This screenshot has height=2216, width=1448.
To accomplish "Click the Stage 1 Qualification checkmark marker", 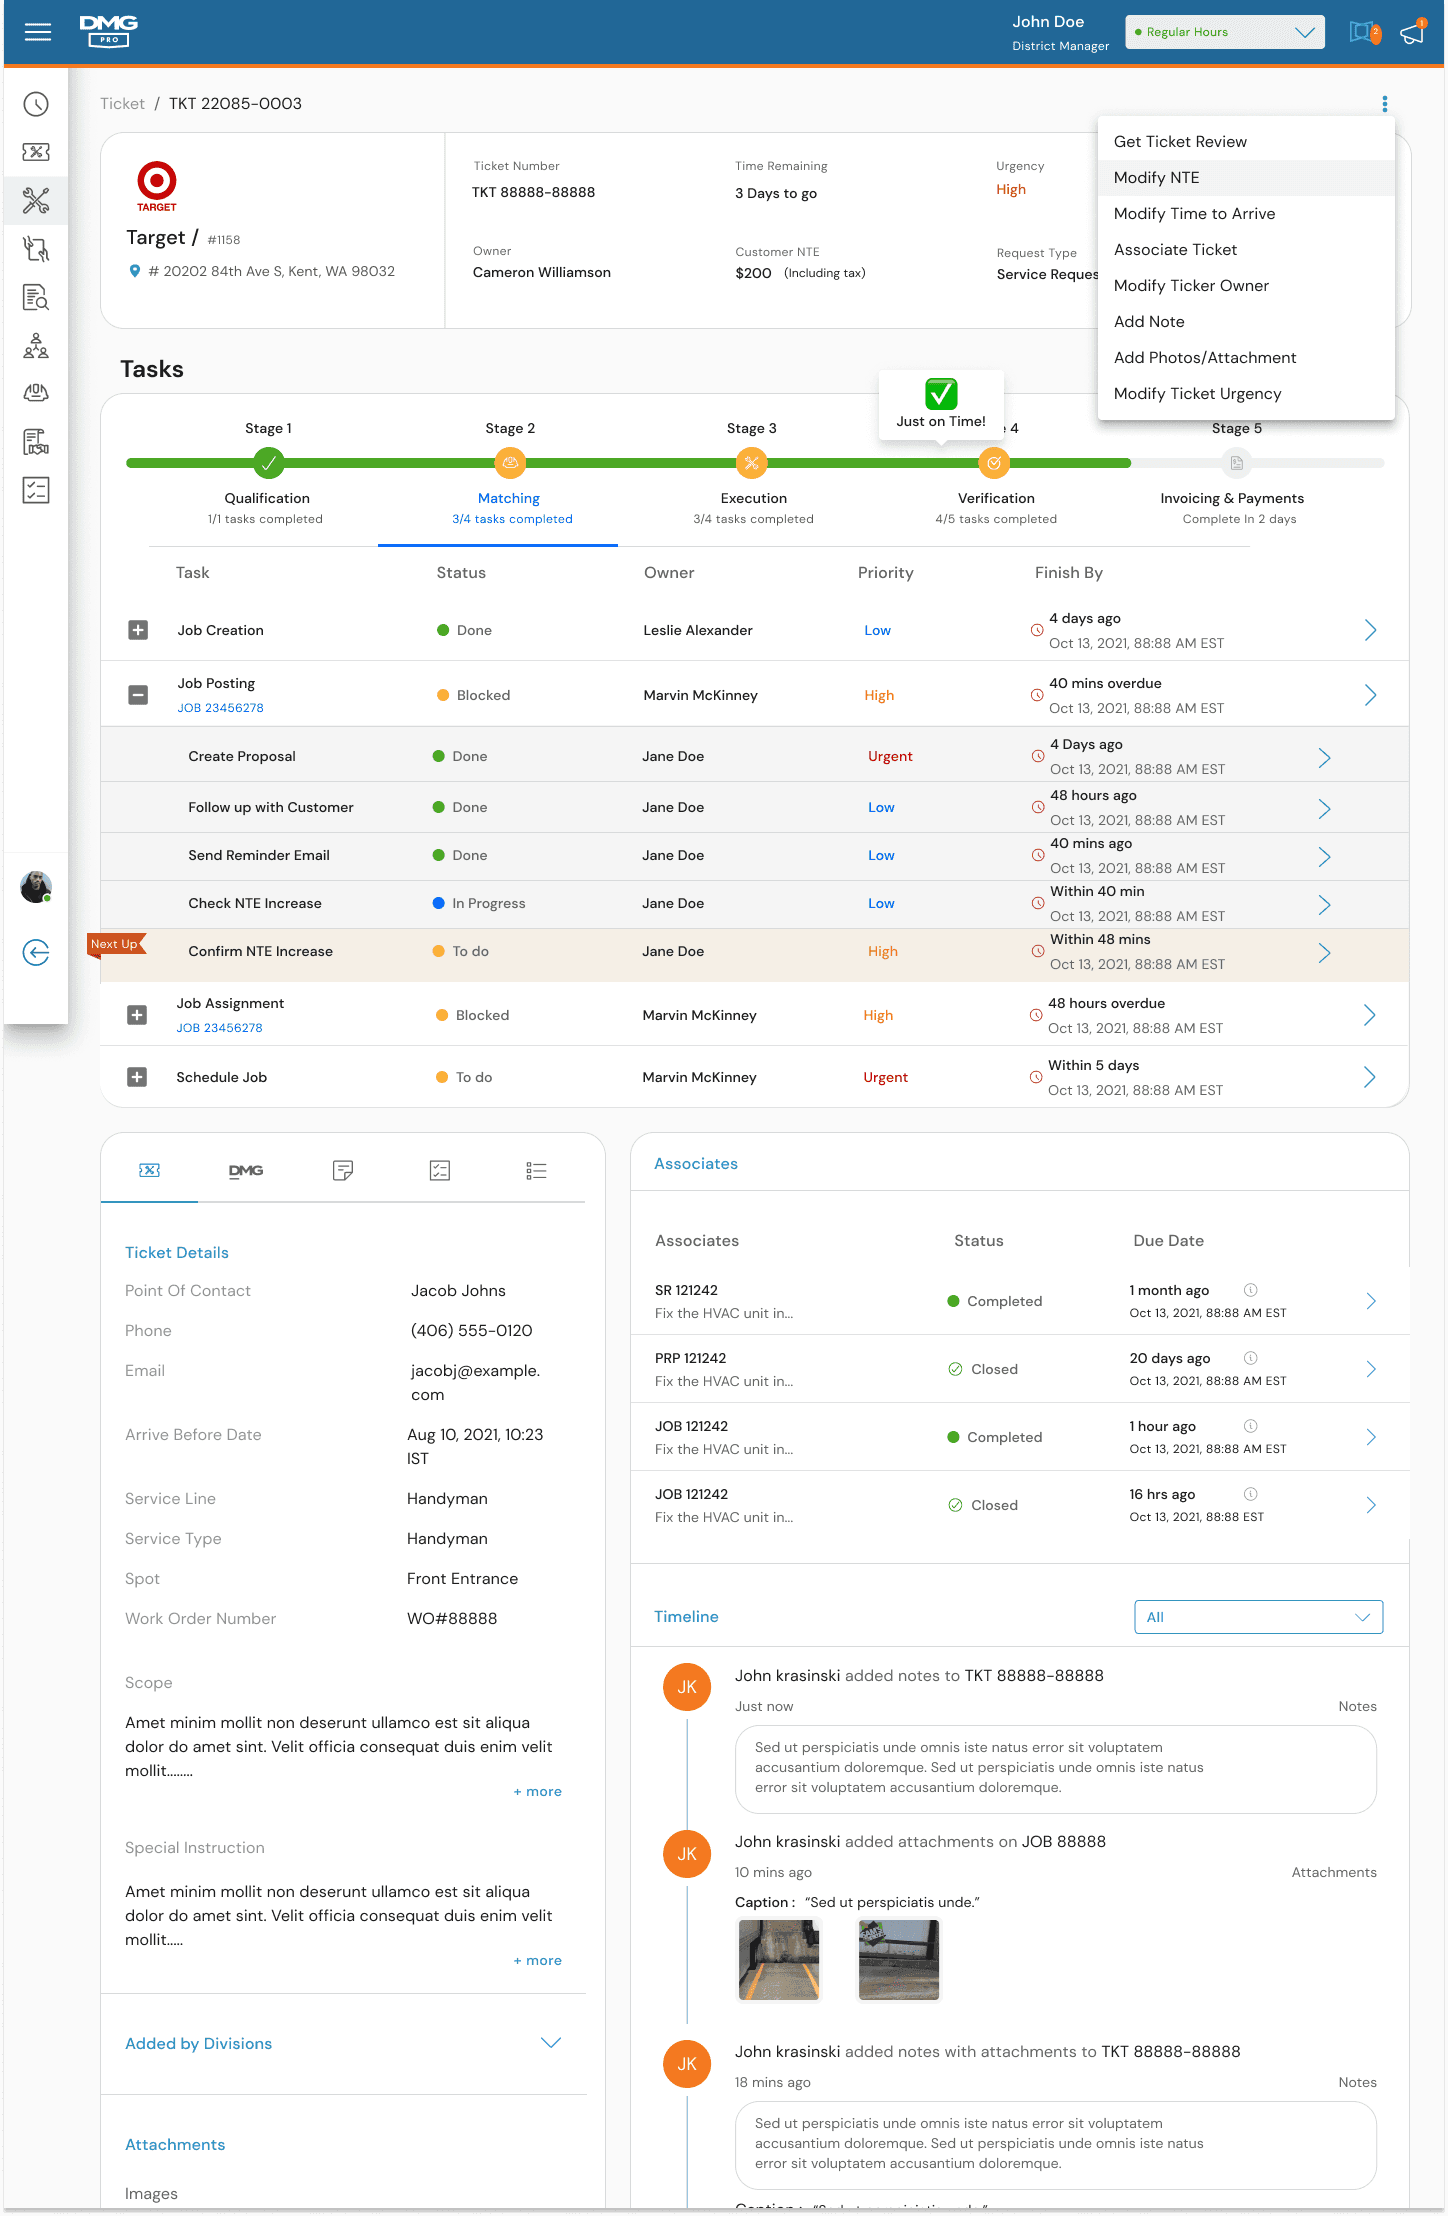I will (268, 463).
